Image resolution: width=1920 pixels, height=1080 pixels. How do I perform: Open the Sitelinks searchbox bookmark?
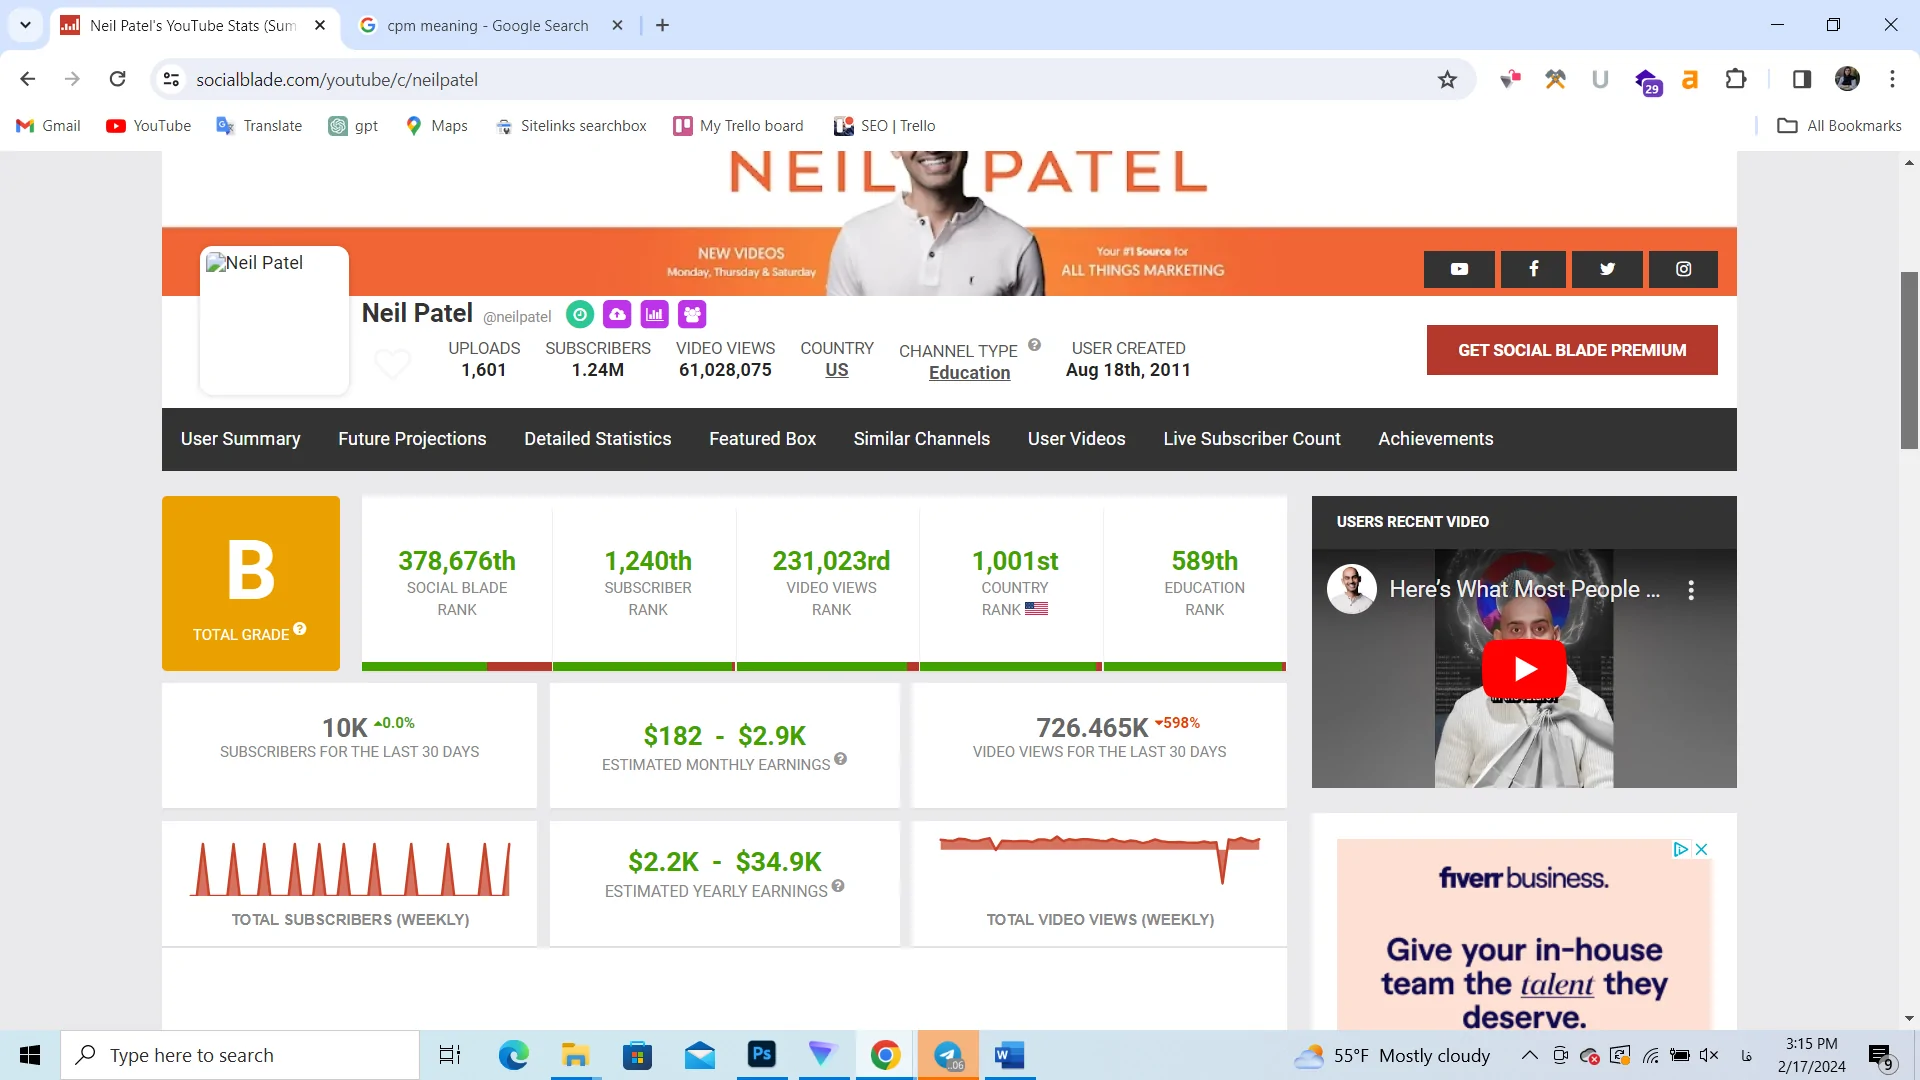[571, 126]
